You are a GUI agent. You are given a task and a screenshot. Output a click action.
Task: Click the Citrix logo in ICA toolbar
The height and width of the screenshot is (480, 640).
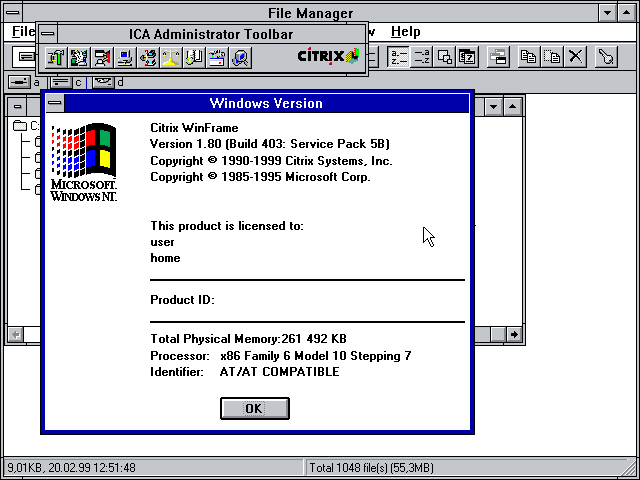pos(328,56)
